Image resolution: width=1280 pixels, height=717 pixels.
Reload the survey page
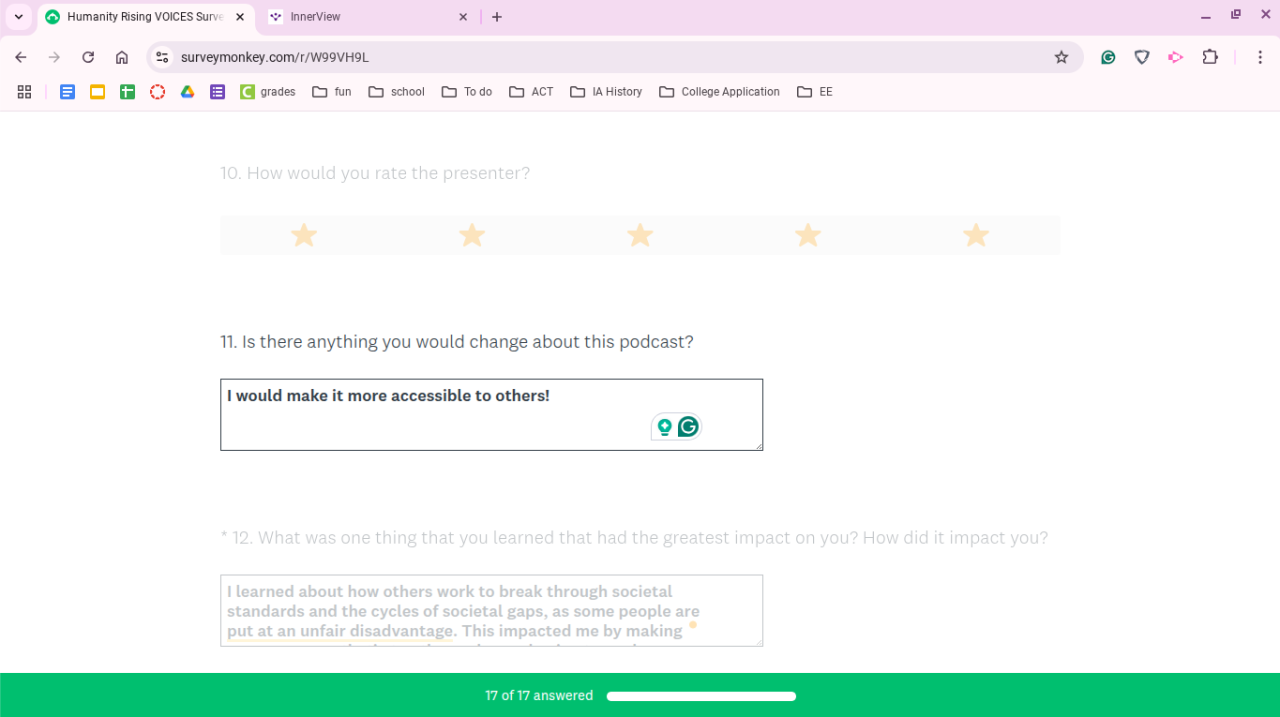[x=88, y=58]
